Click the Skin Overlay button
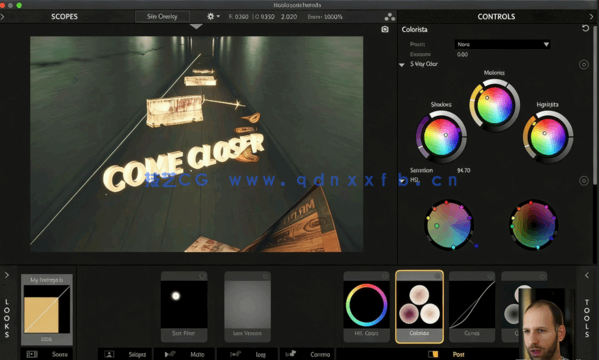 [162, 16]
